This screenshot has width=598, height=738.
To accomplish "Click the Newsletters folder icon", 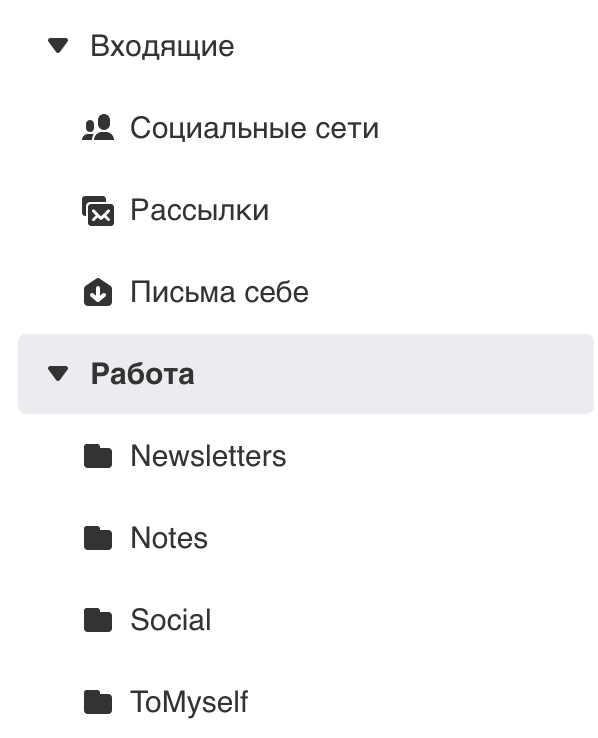I will pos(98,456).
